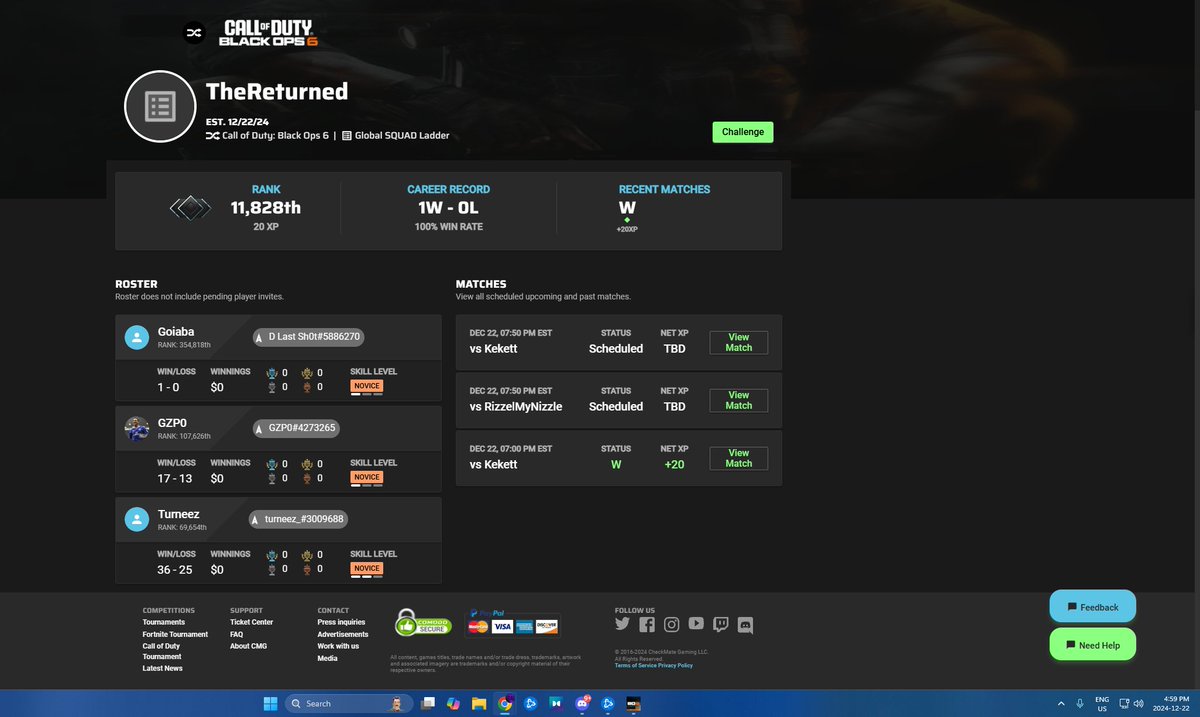Click Goiaba's NOVICE skill level badge
The width and height of the screenshot is (1200, 717).
coord(367,386)
